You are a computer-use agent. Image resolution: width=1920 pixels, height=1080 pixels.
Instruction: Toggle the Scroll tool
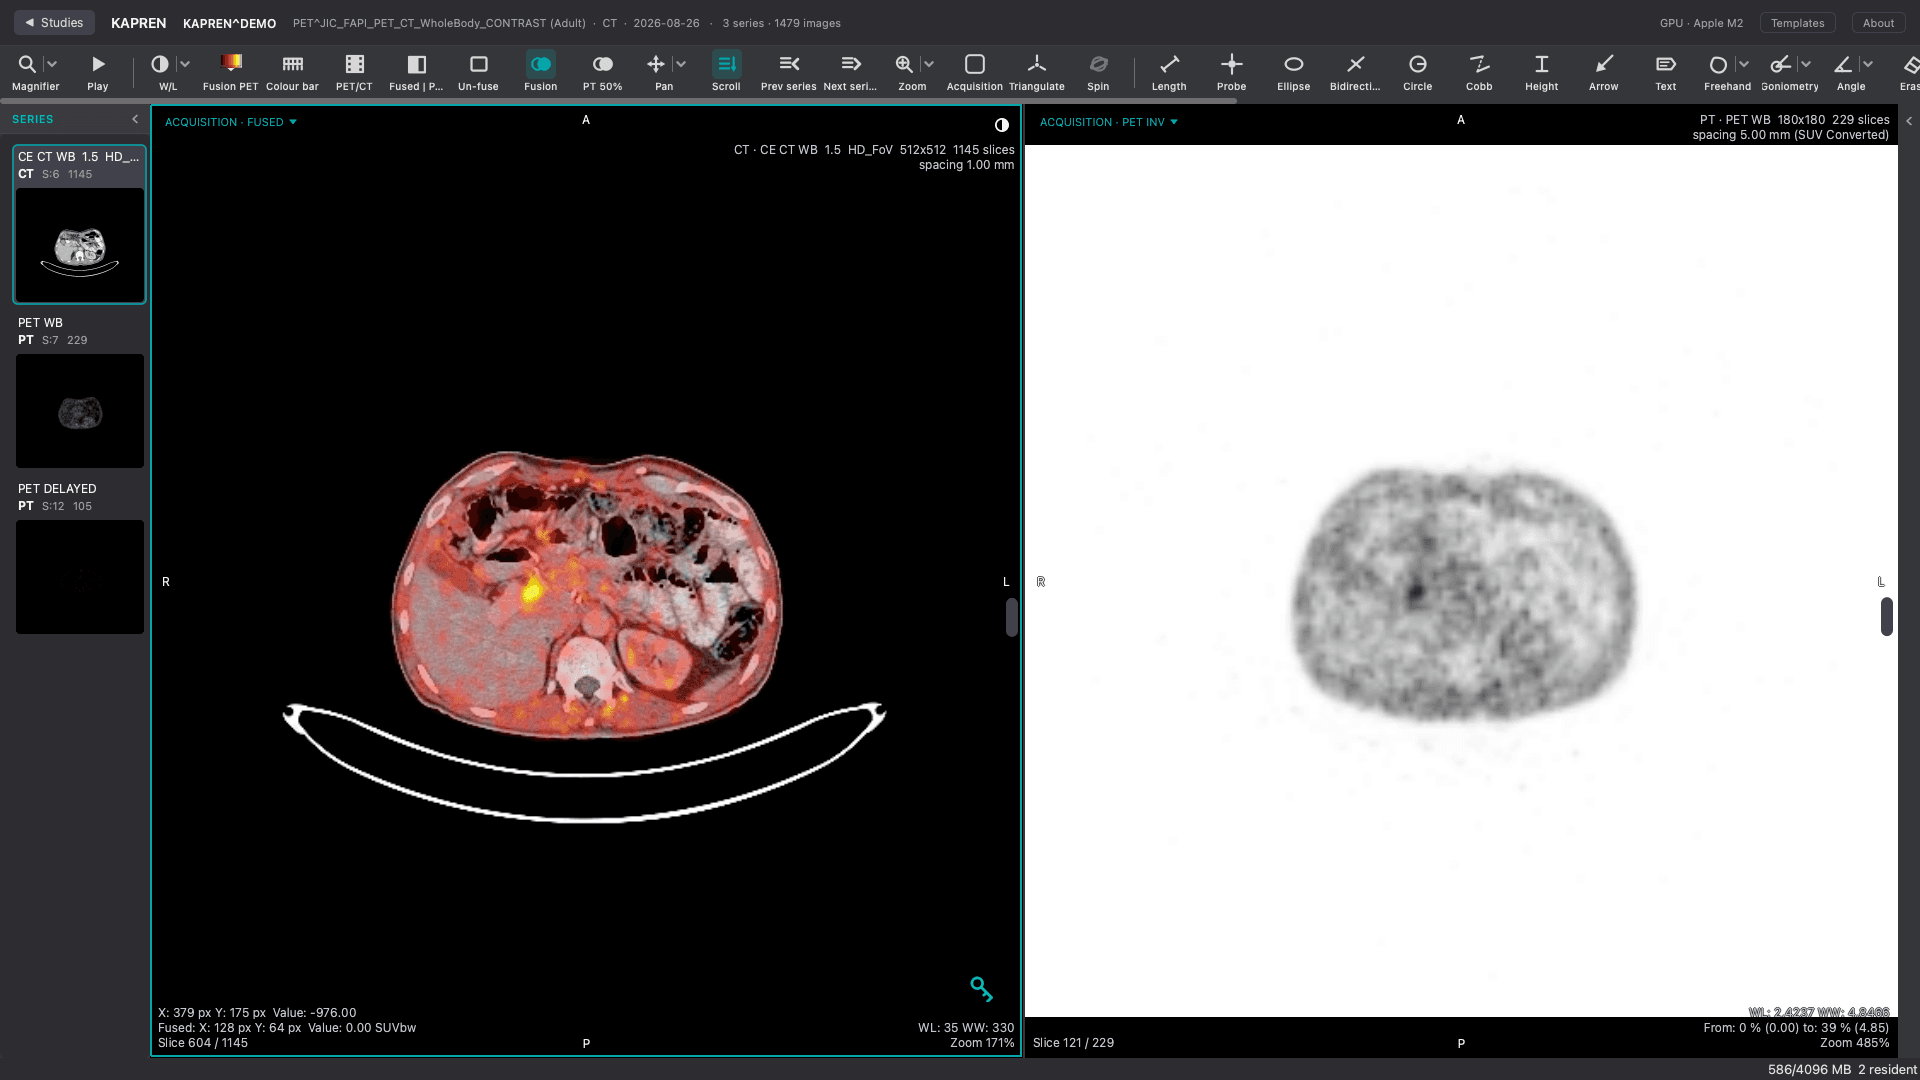726,72
